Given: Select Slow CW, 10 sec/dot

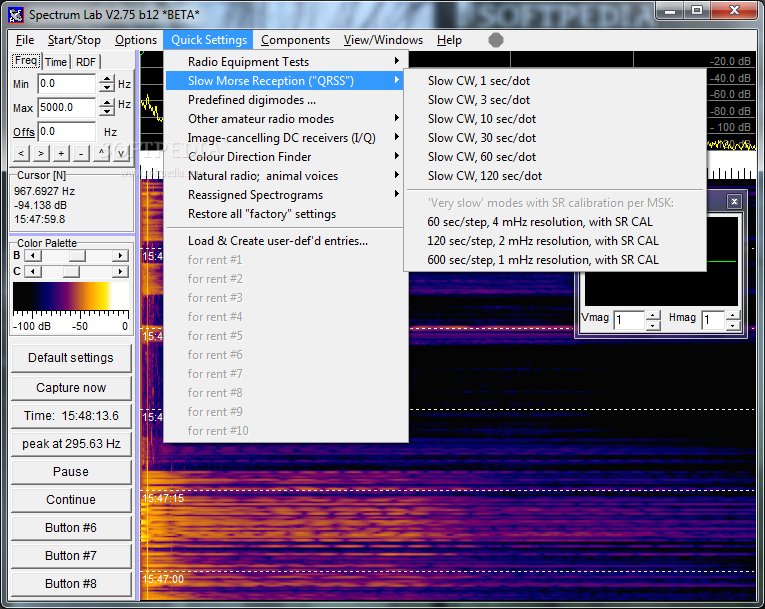Looking at the screenshot, I should 555,119.
